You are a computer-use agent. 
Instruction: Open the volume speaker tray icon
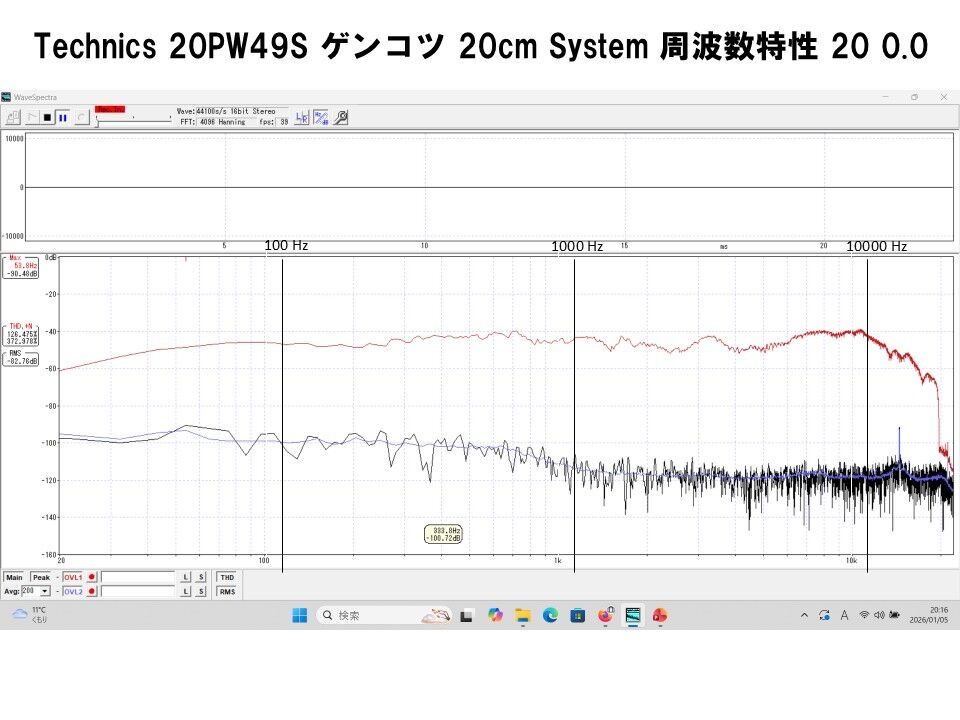coord(879,615)
